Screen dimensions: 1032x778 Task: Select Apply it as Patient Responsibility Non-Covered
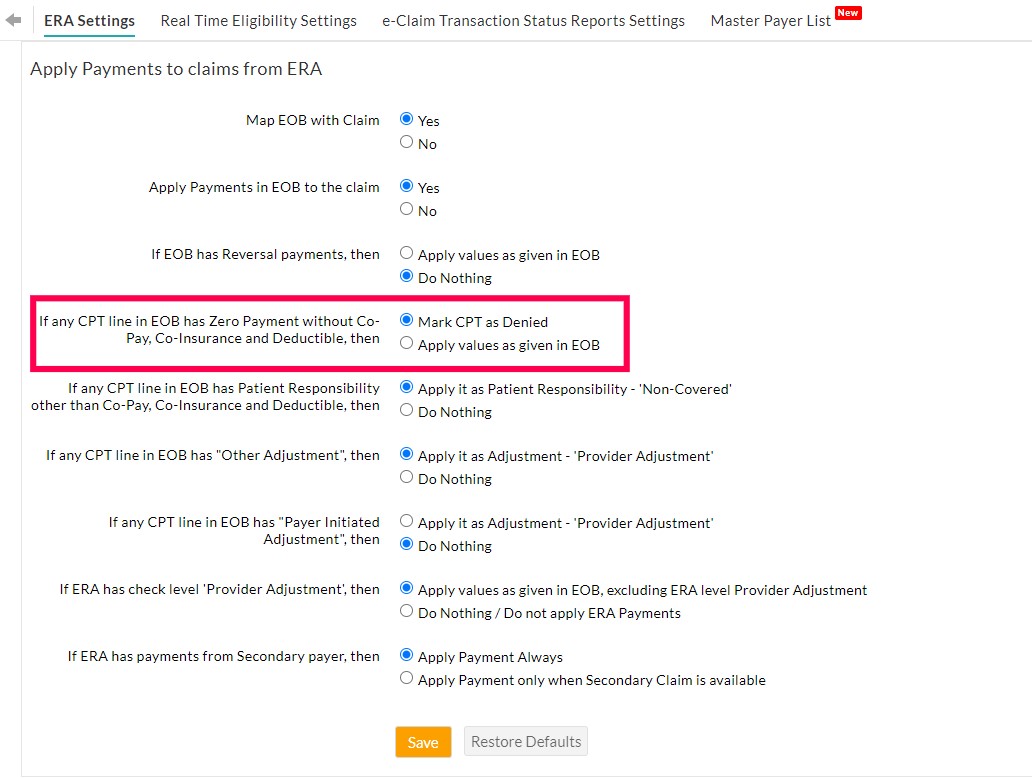click(x=406, y=387)
